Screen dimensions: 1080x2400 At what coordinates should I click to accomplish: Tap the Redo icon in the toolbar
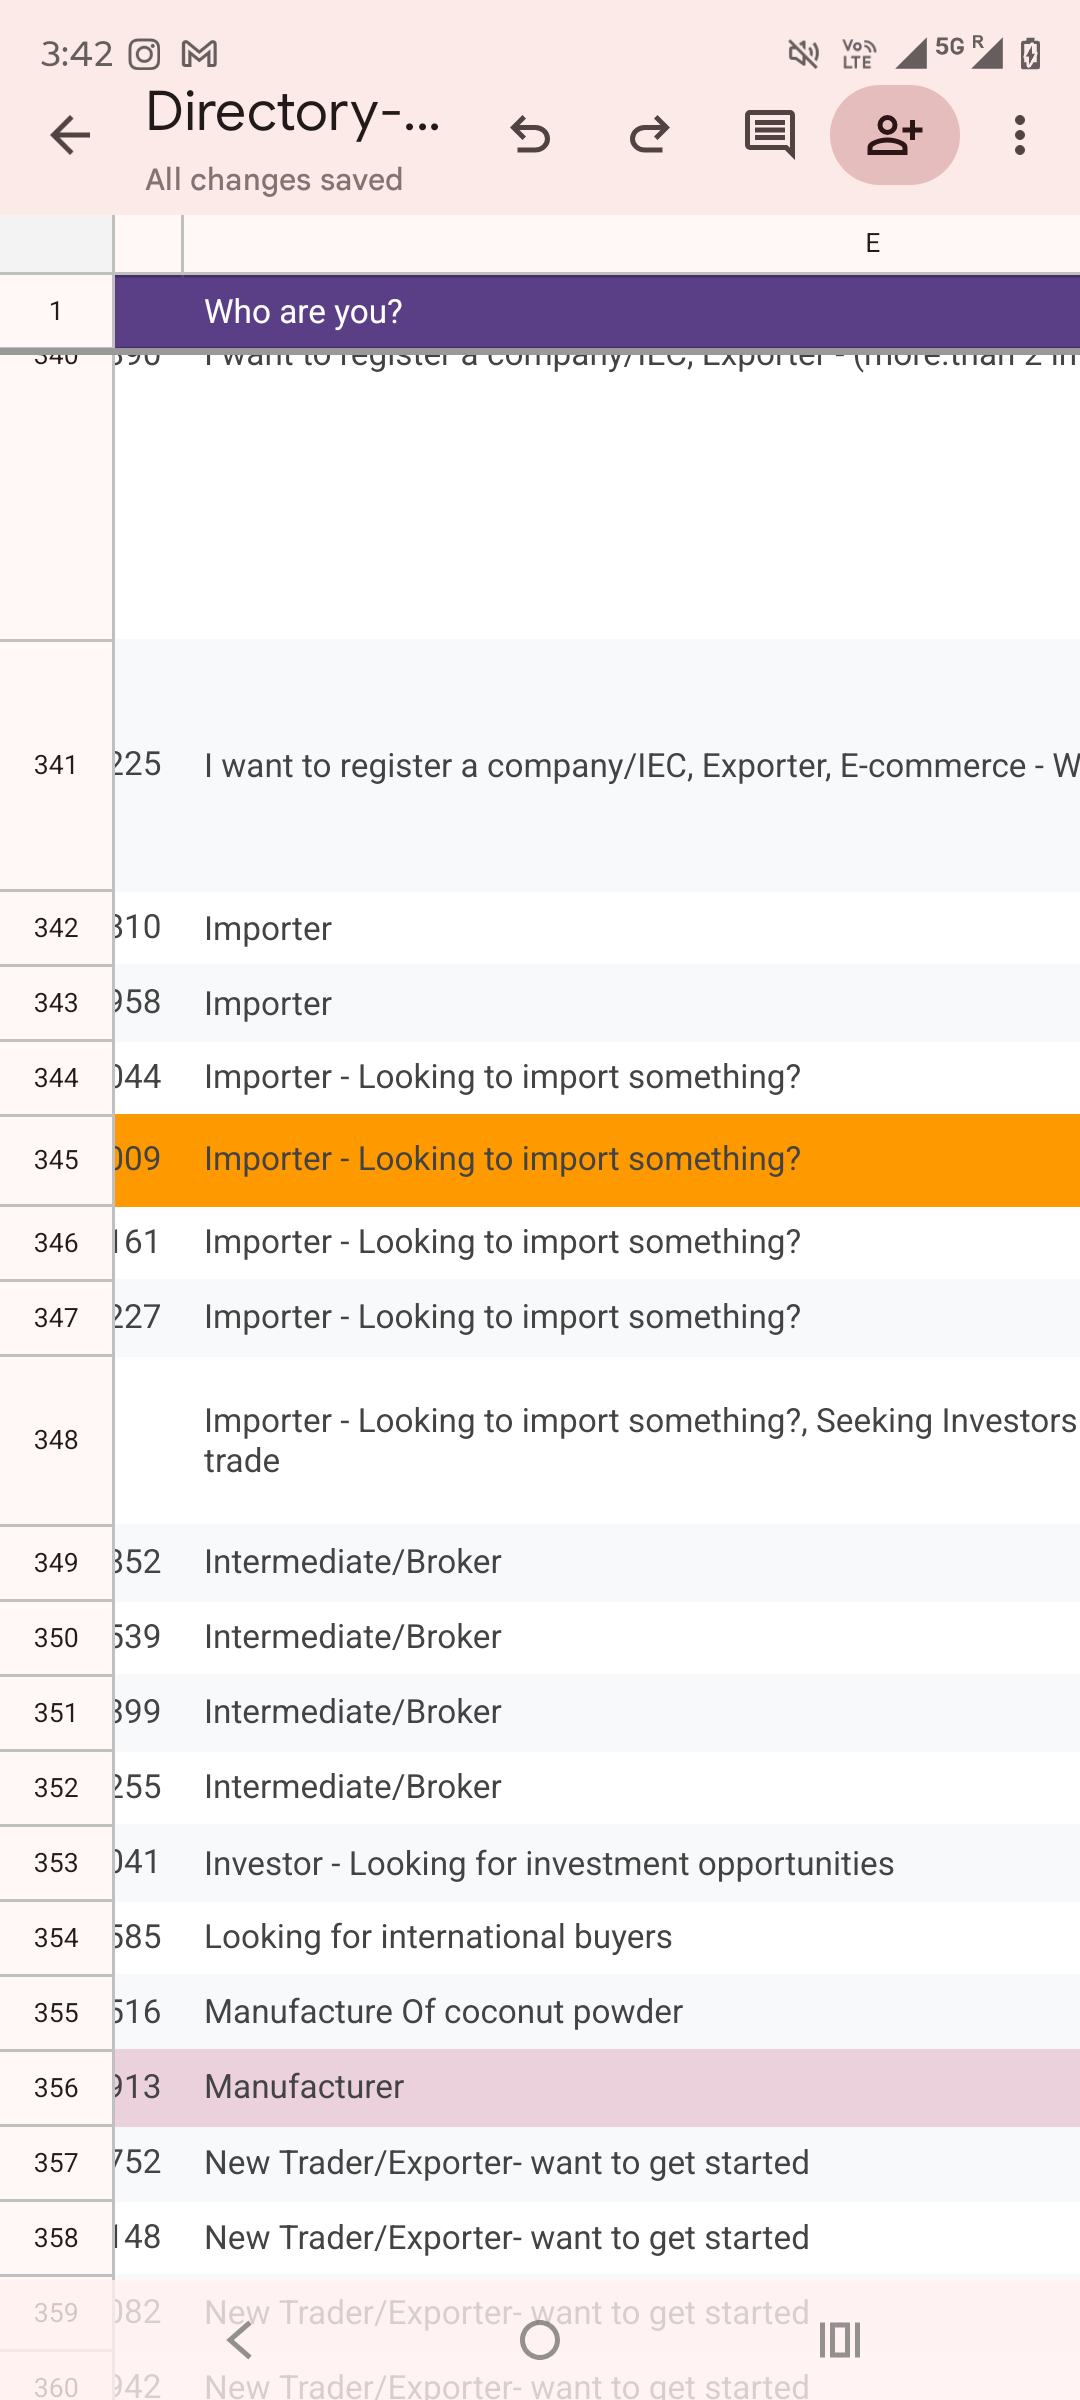648,135
